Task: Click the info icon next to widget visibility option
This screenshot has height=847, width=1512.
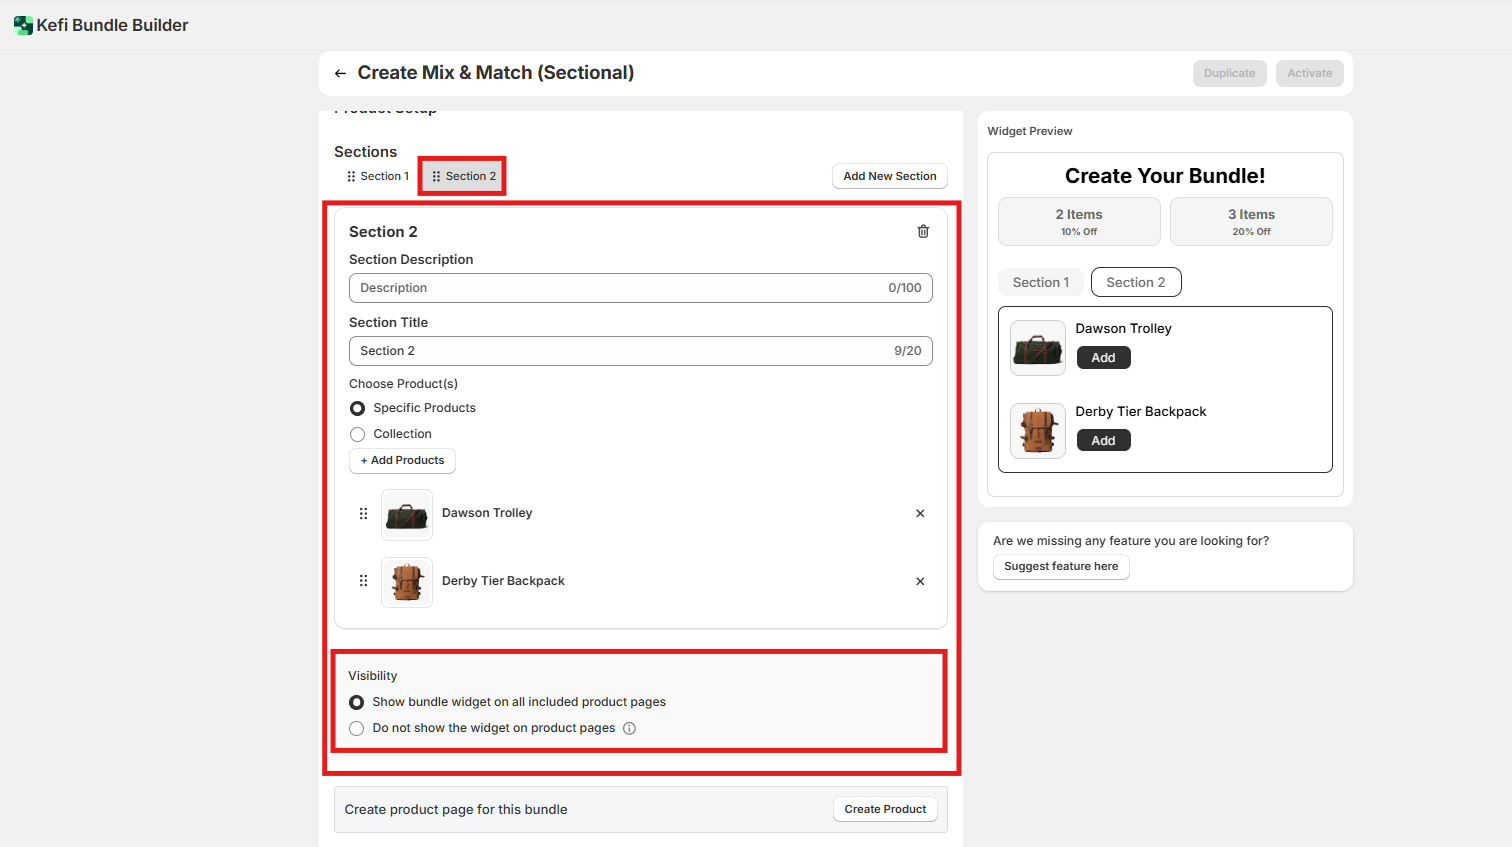Action: pyautogui.click(x=629, y=728)
